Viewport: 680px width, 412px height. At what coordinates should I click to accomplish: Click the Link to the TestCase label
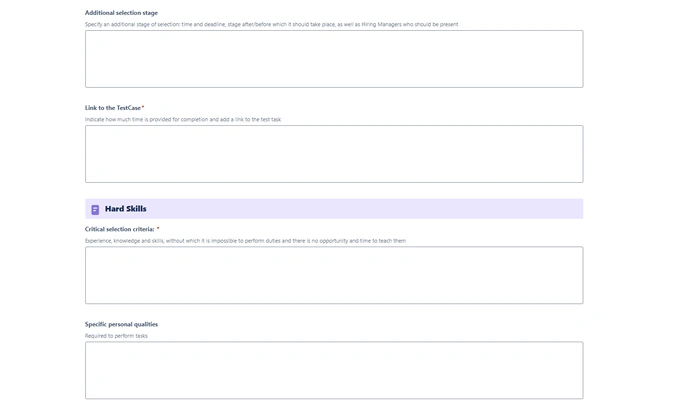(113, 108)
